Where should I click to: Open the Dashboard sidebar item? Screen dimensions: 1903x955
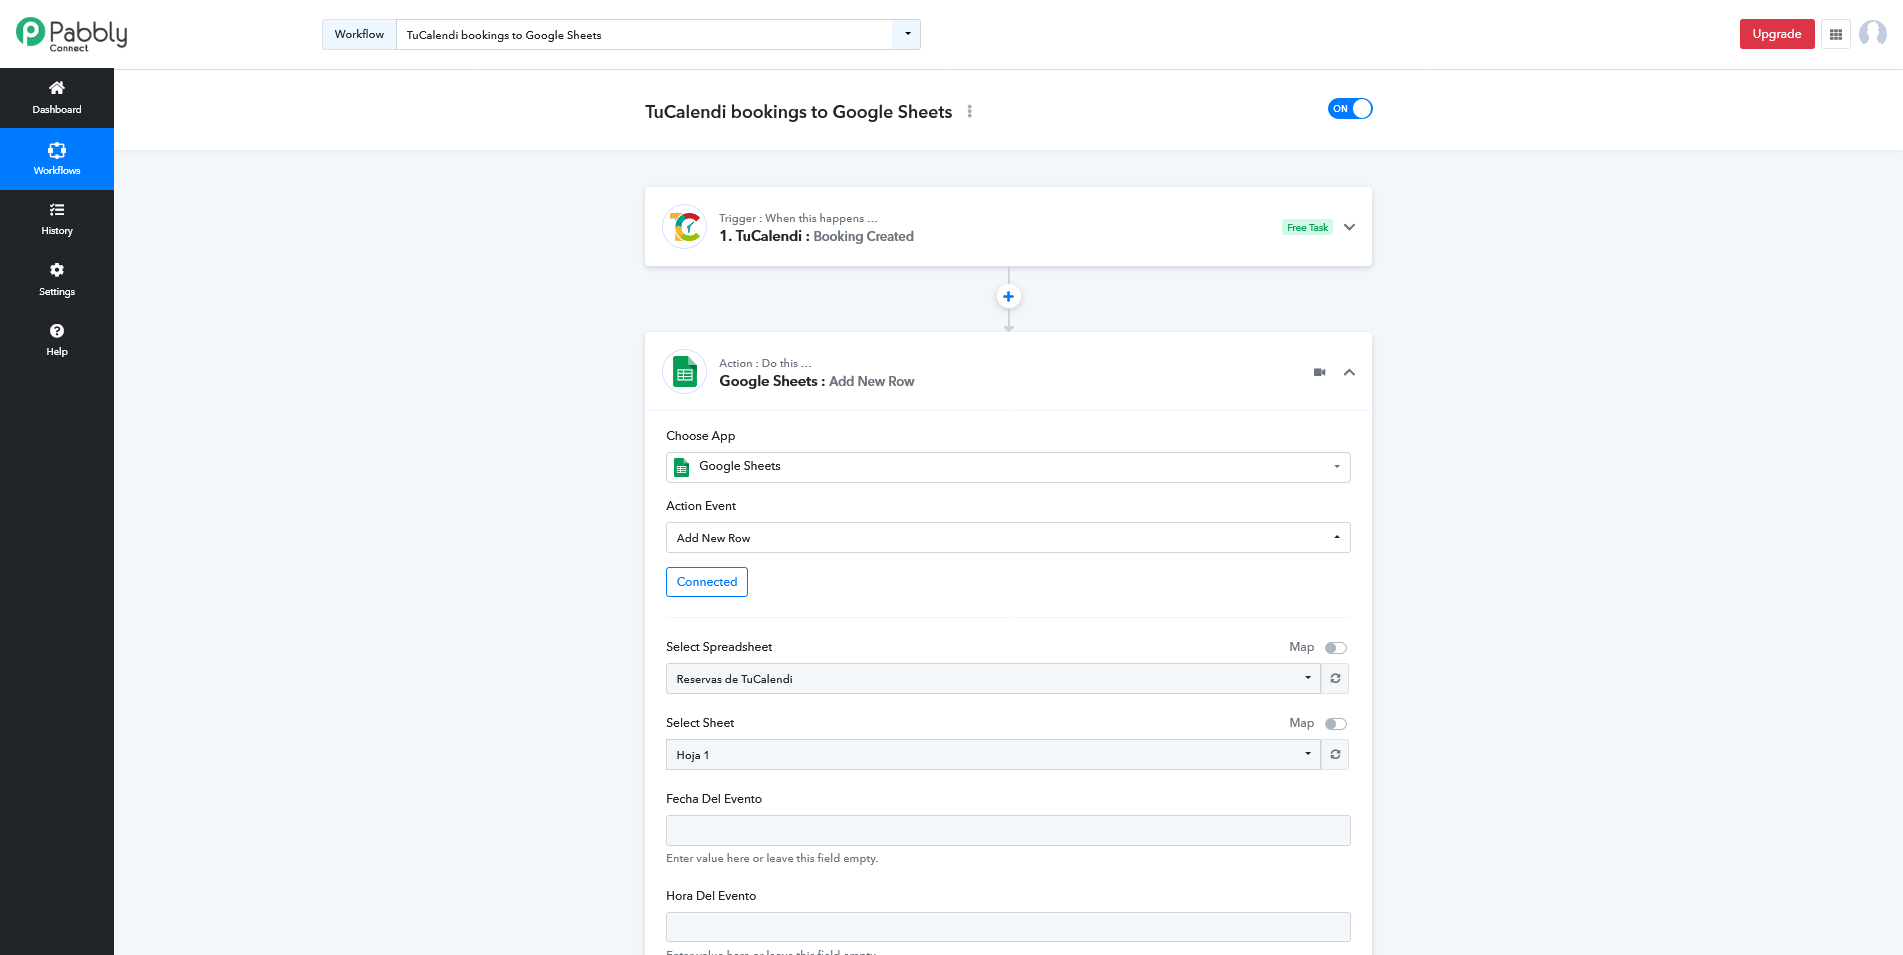(x=57, y=98)
